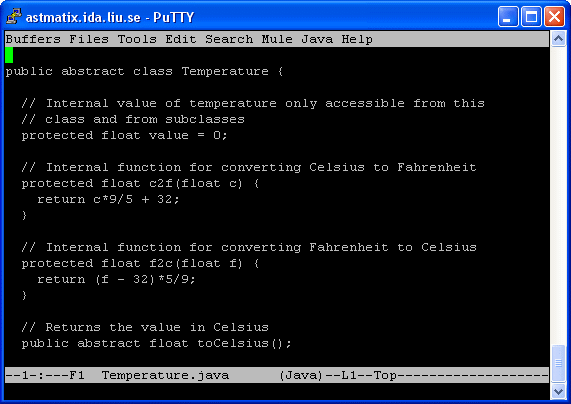Click the scrollbar up arrow

(558, 38)
